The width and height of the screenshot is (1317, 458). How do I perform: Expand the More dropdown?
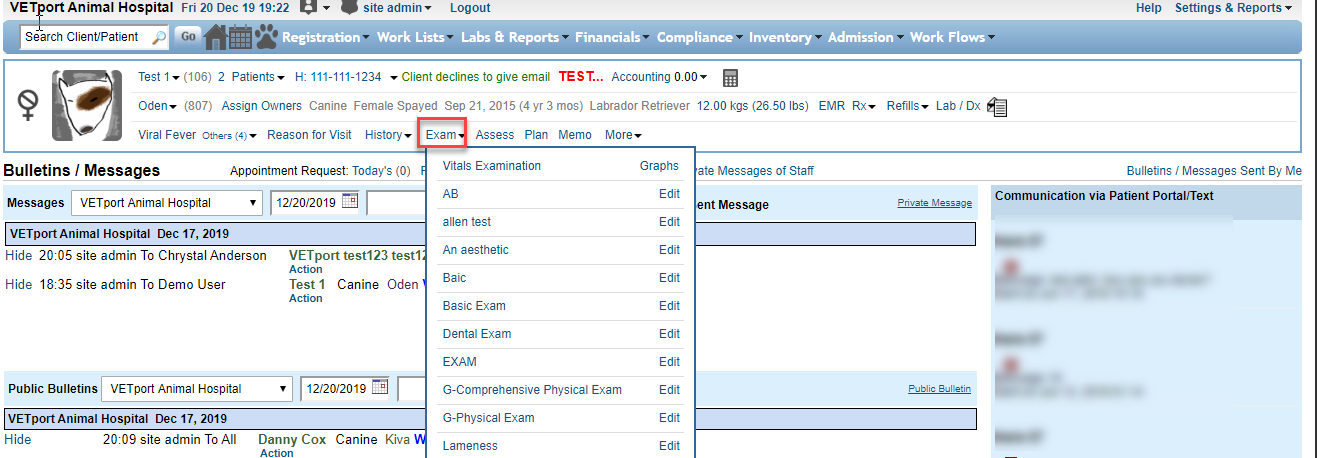click(624, 135)
